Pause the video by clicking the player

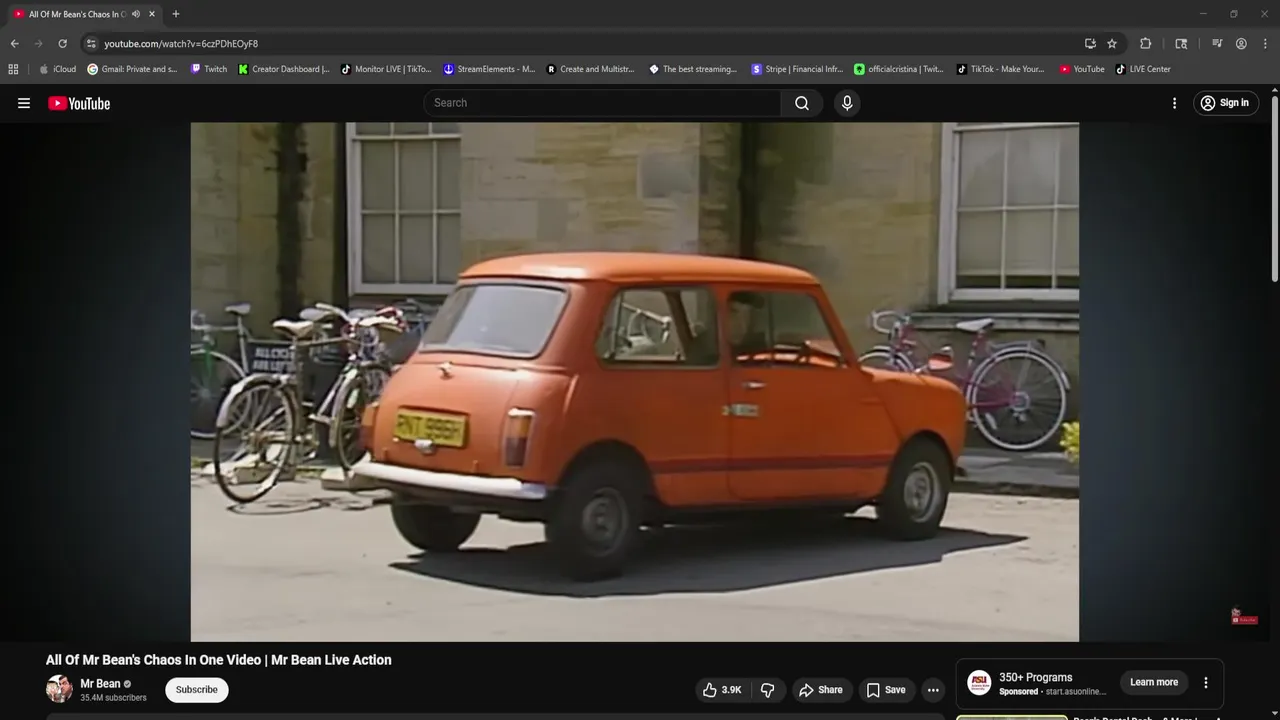[x=635, y=382]
